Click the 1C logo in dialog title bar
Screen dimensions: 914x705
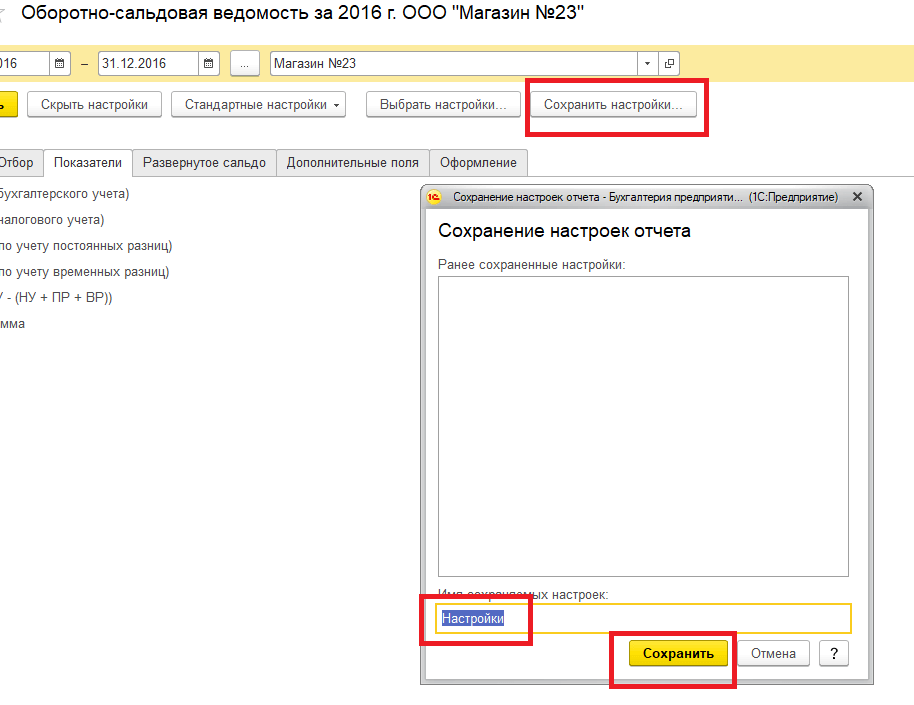(435, 197)
